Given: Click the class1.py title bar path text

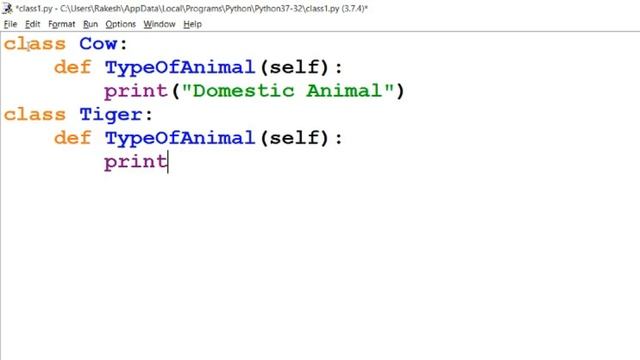Looking at the screenshot, I should pos(192,8).
